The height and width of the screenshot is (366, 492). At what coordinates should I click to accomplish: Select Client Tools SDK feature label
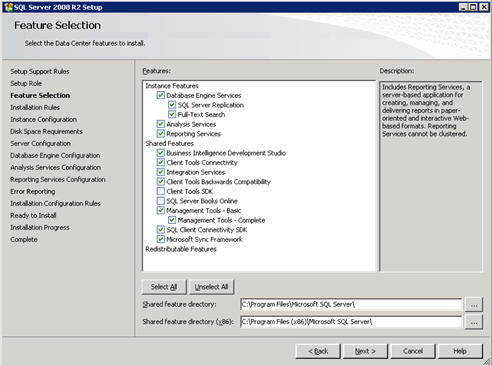tap(190, 191)
